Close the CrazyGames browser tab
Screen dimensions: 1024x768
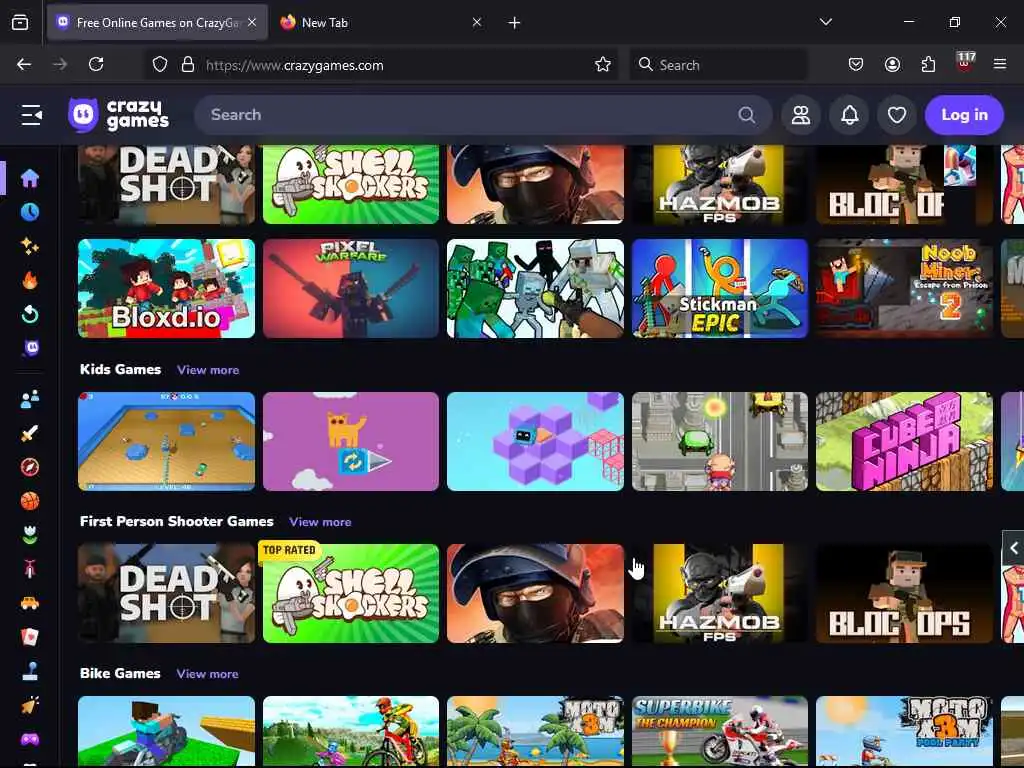[252, 23]
